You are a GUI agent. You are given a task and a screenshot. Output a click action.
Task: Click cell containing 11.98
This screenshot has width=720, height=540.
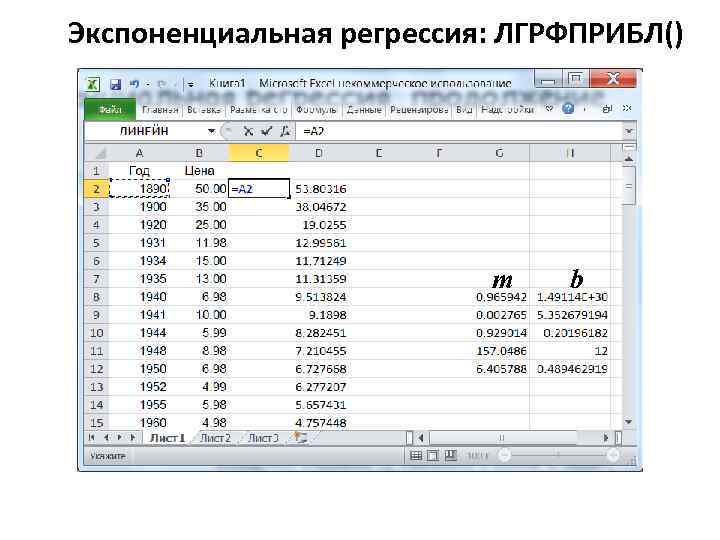pyautogui.click(x=199, y=243)
